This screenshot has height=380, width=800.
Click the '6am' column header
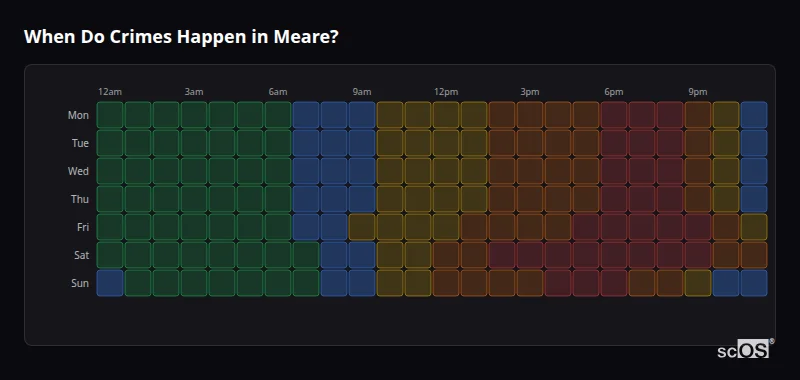pyautogui.click(x=278, y=92)
